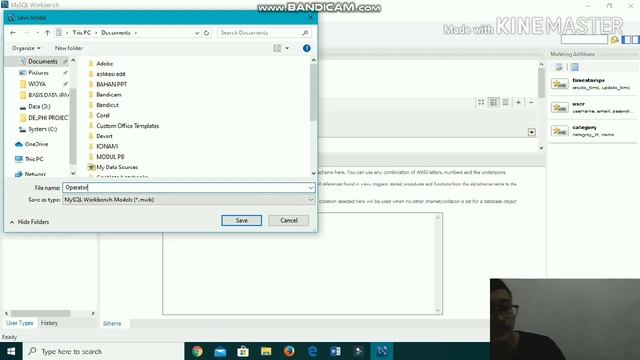Switch to list view in Workbench
Screen dimensions: 640x360
click(x=506, y=102)
